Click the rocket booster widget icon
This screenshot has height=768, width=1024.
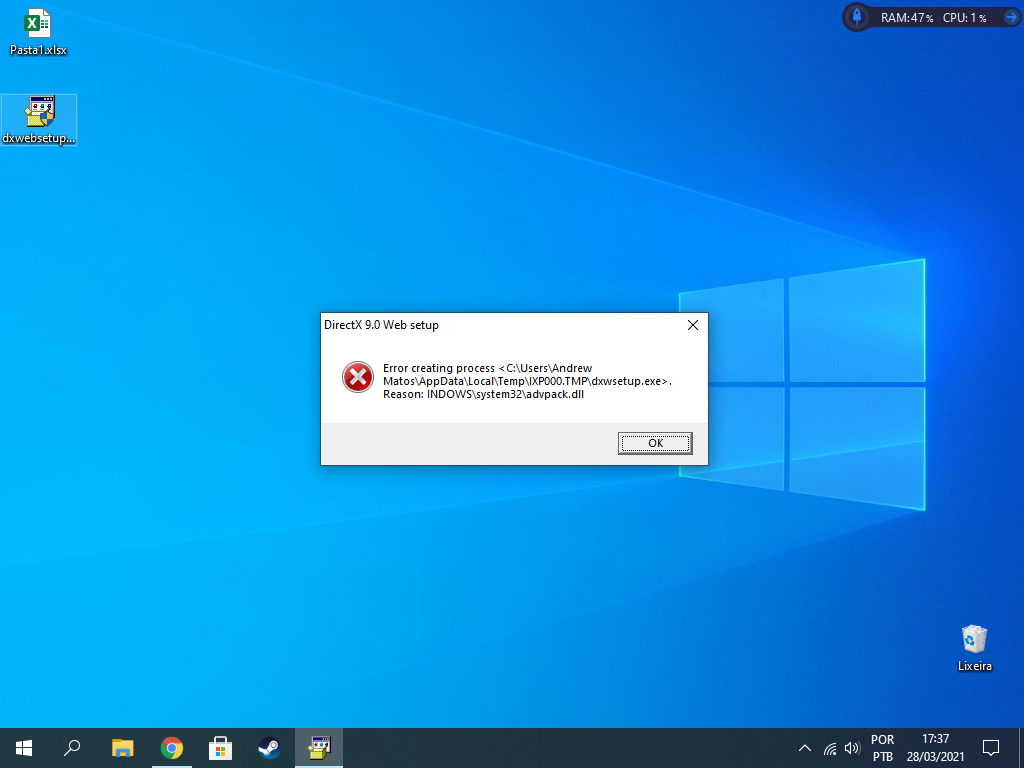857,18
